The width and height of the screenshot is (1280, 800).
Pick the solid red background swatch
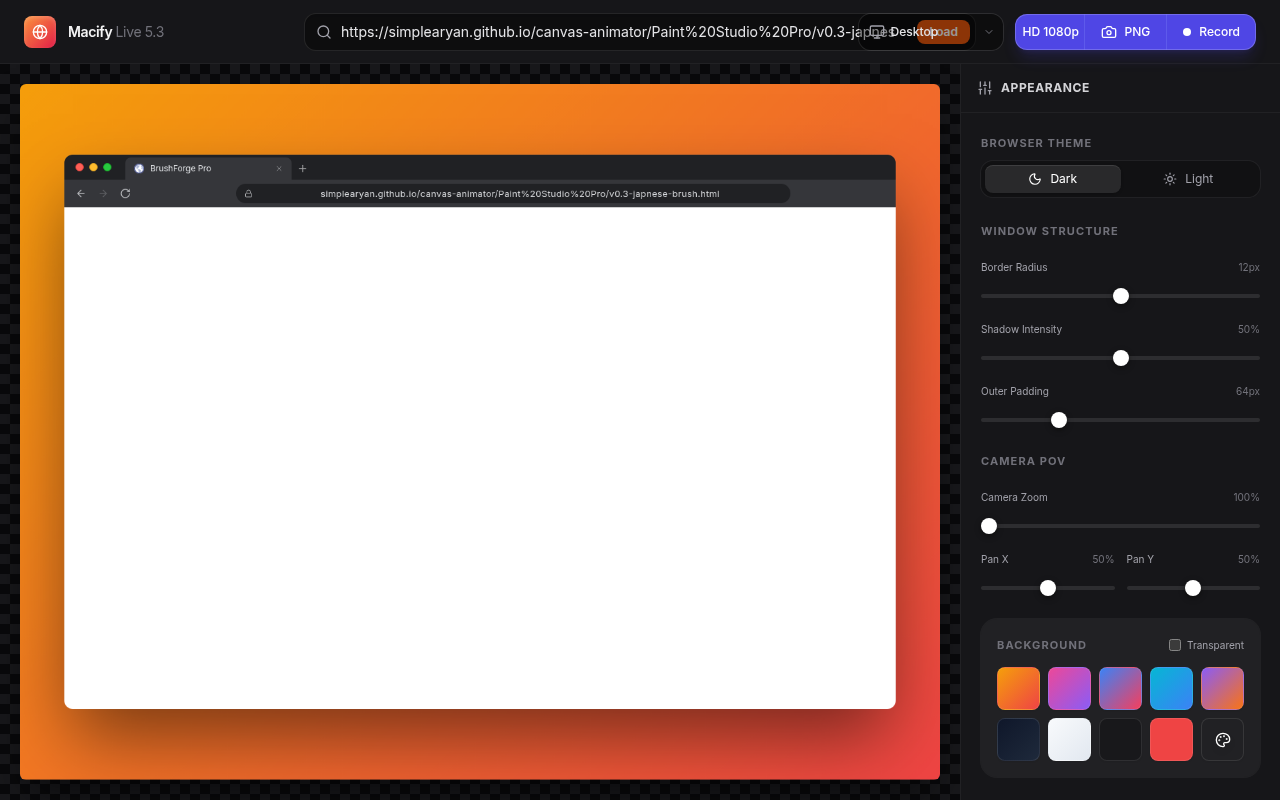[x=1171, y=740]
